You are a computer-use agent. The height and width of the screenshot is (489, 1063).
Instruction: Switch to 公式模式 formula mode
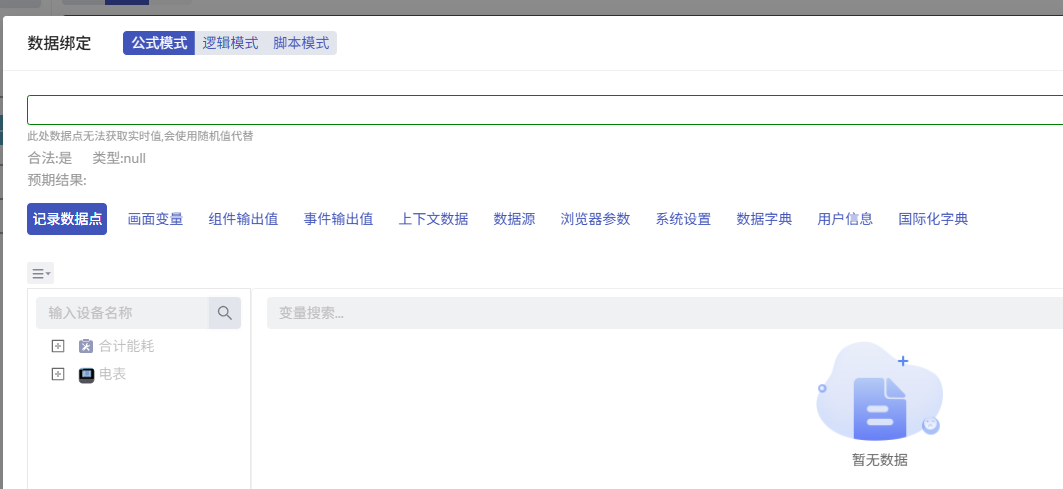159,43
